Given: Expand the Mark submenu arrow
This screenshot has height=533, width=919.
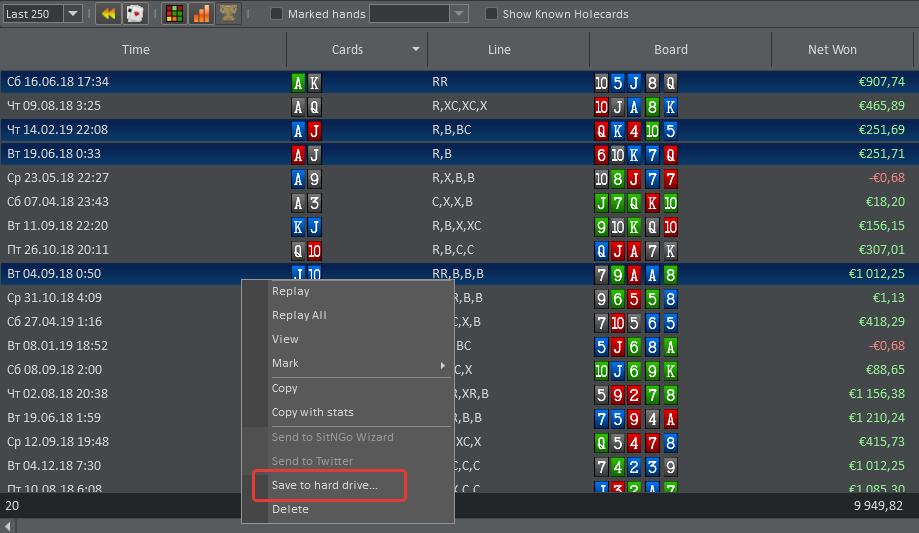Looking at the screenshot, I should click(x=443, y=365).
